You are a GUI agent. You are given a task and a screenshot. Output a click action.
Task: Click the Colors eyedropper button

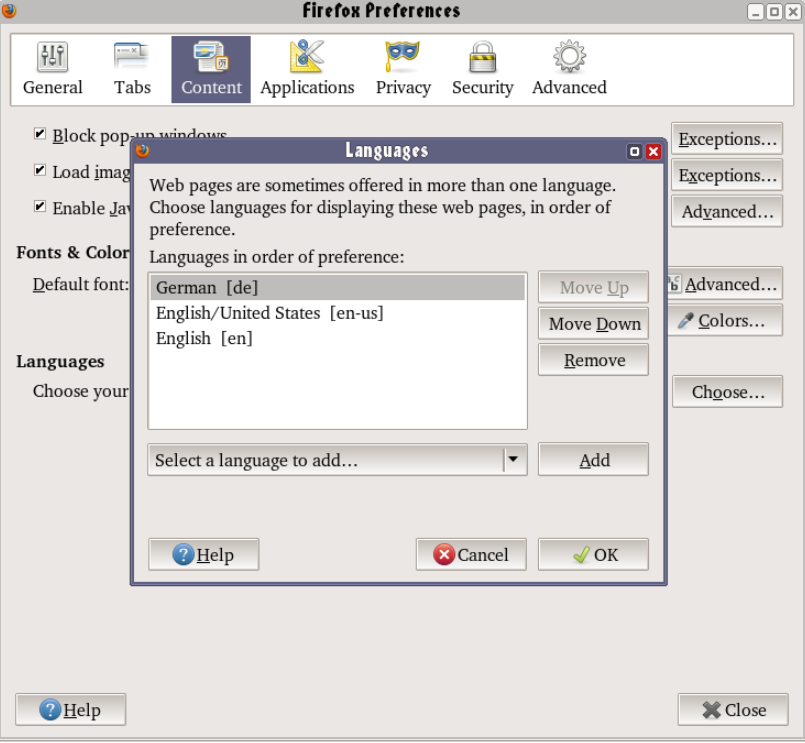click(725, 321)
